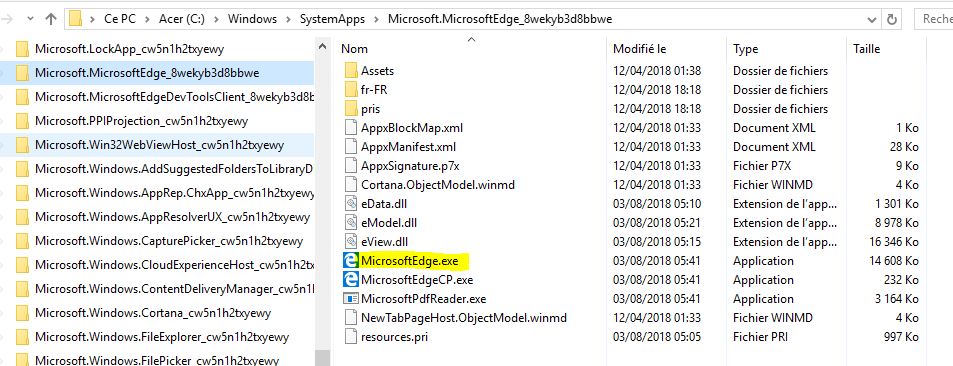
Task: Go to SystemApps in breadcrumb
Action: 332,19
